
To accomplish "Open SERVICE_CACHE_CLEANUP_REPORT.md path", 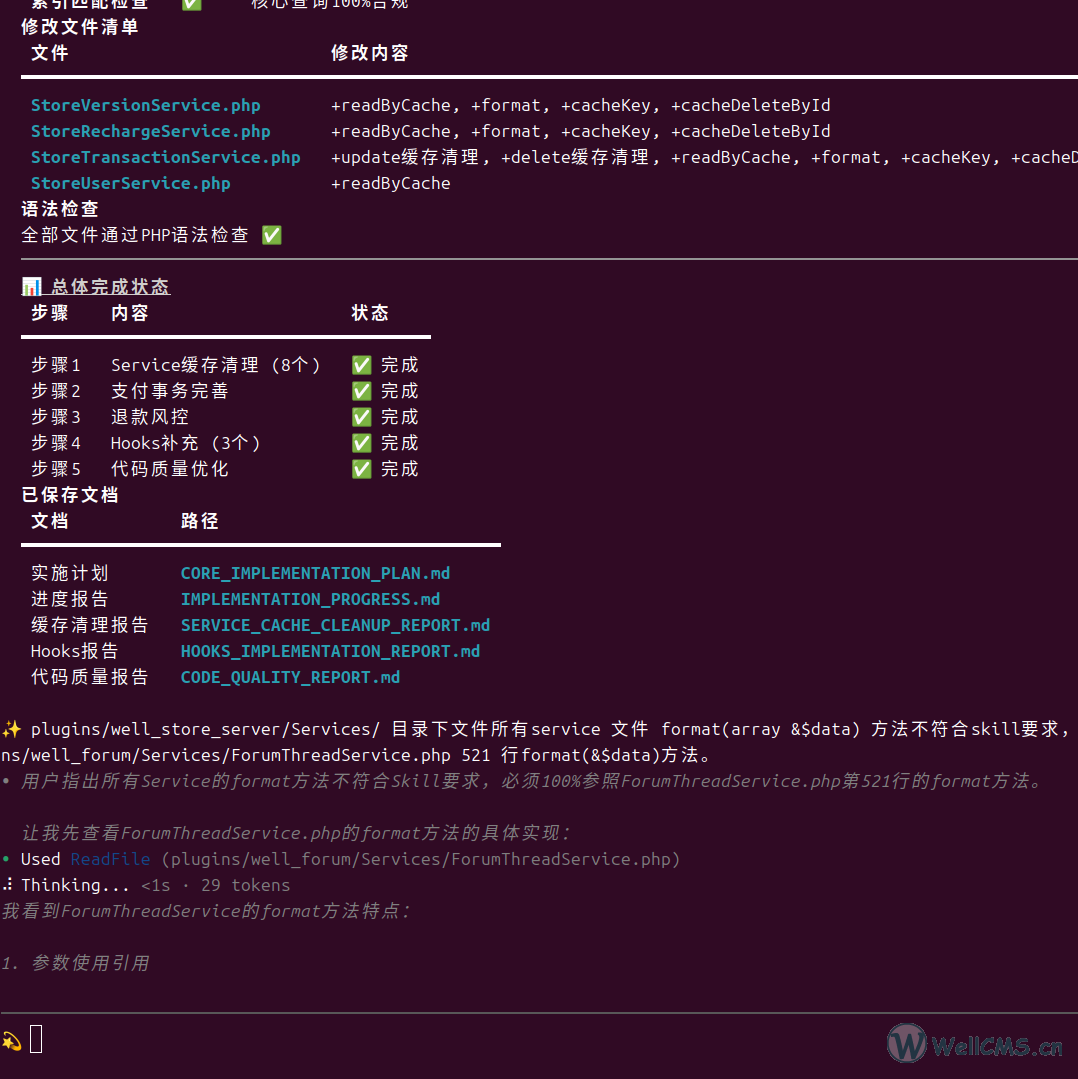I will [335, 625].
